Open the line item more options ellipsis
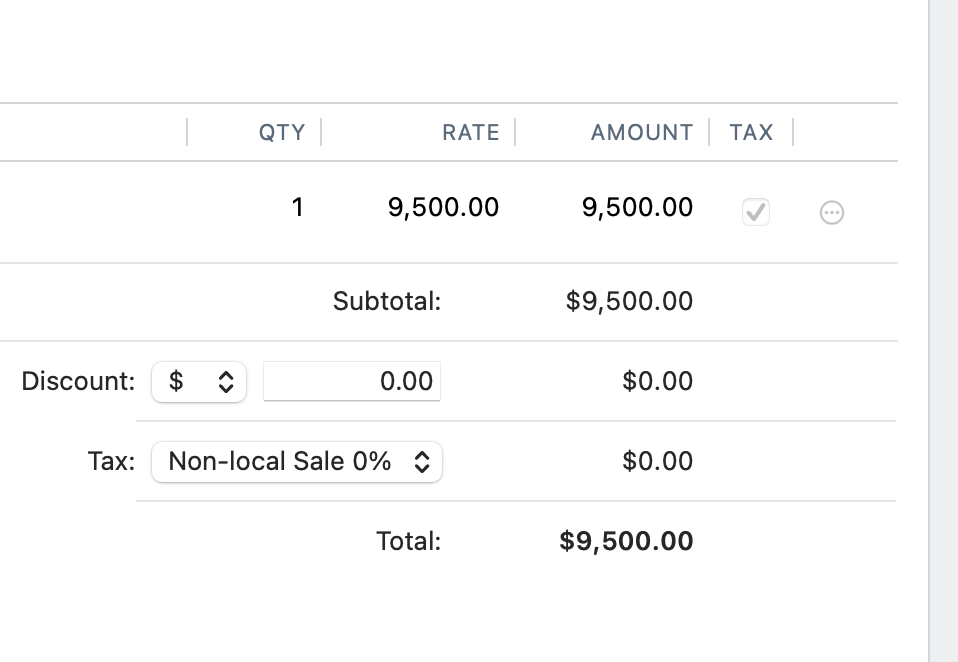Screen dimensions: 958x662 tap(831, 213)
